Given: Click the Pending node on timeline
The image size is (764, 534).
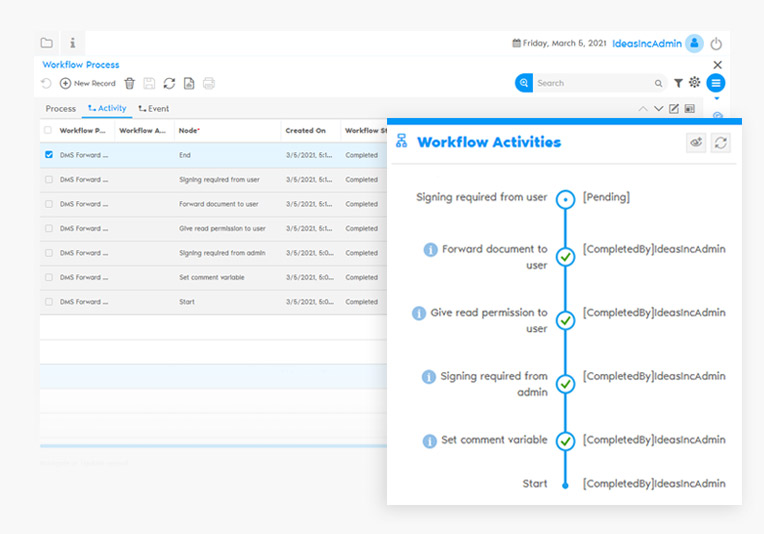Looking at the screenshot, I should coord(565,199).
